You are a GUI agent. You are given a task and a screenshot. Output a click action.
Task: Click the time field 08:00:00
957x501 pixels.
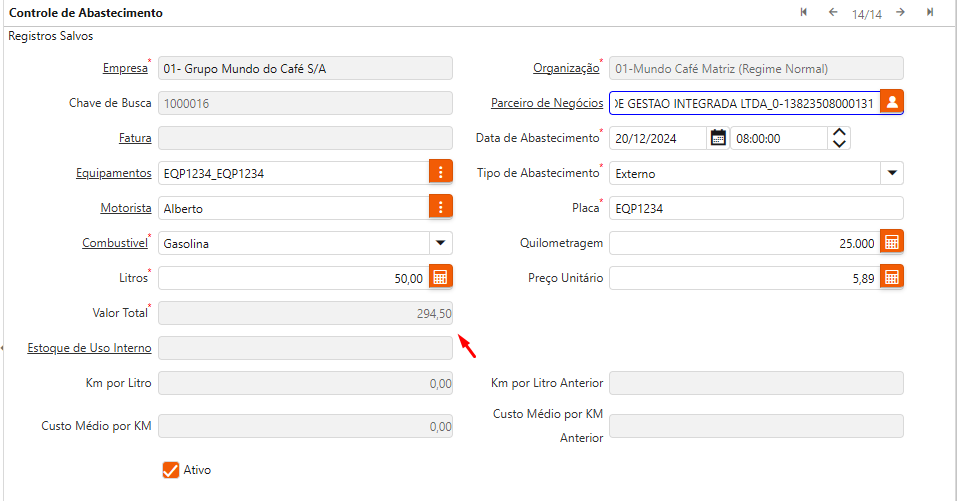tap(779, 138)
